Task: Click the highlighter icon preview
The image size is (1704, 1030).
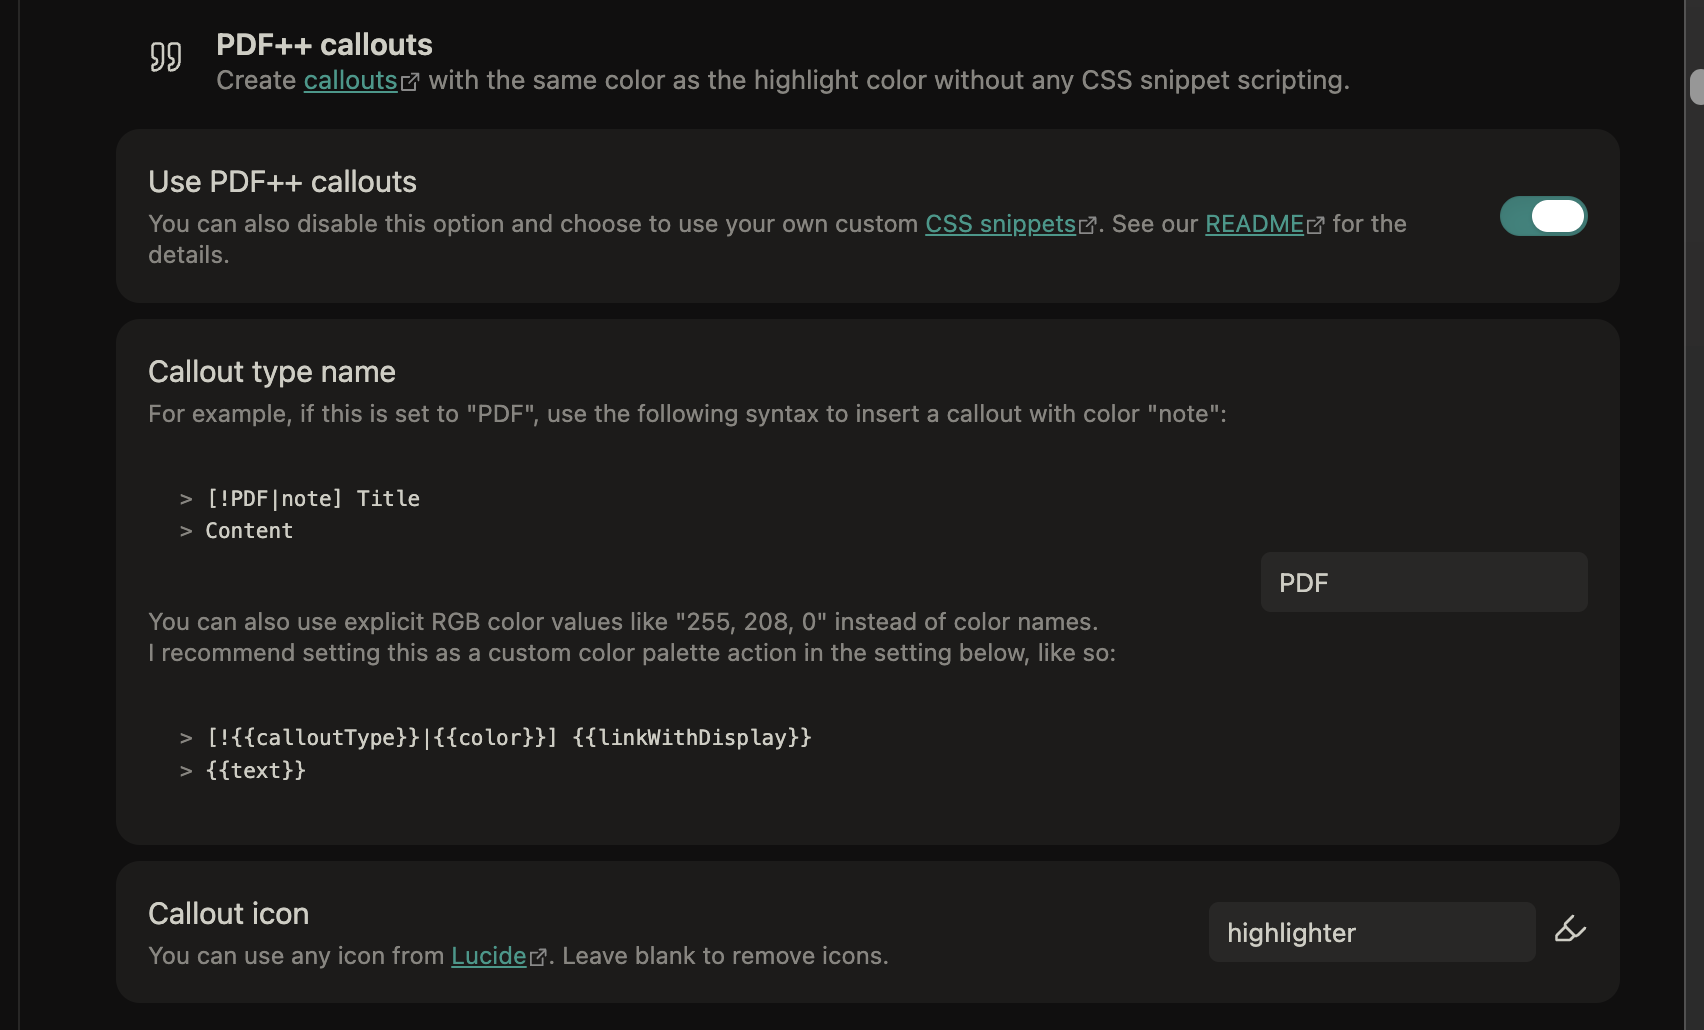Action: [x=1570, y=931]
